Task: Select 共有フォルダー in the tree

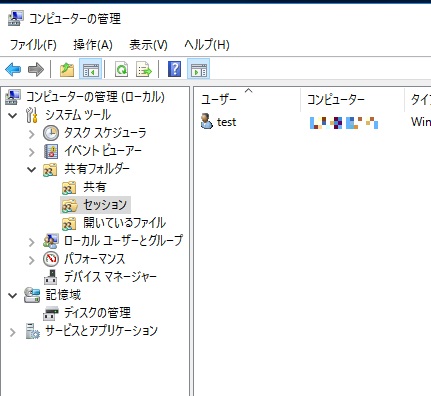Action: pos(97,169)
